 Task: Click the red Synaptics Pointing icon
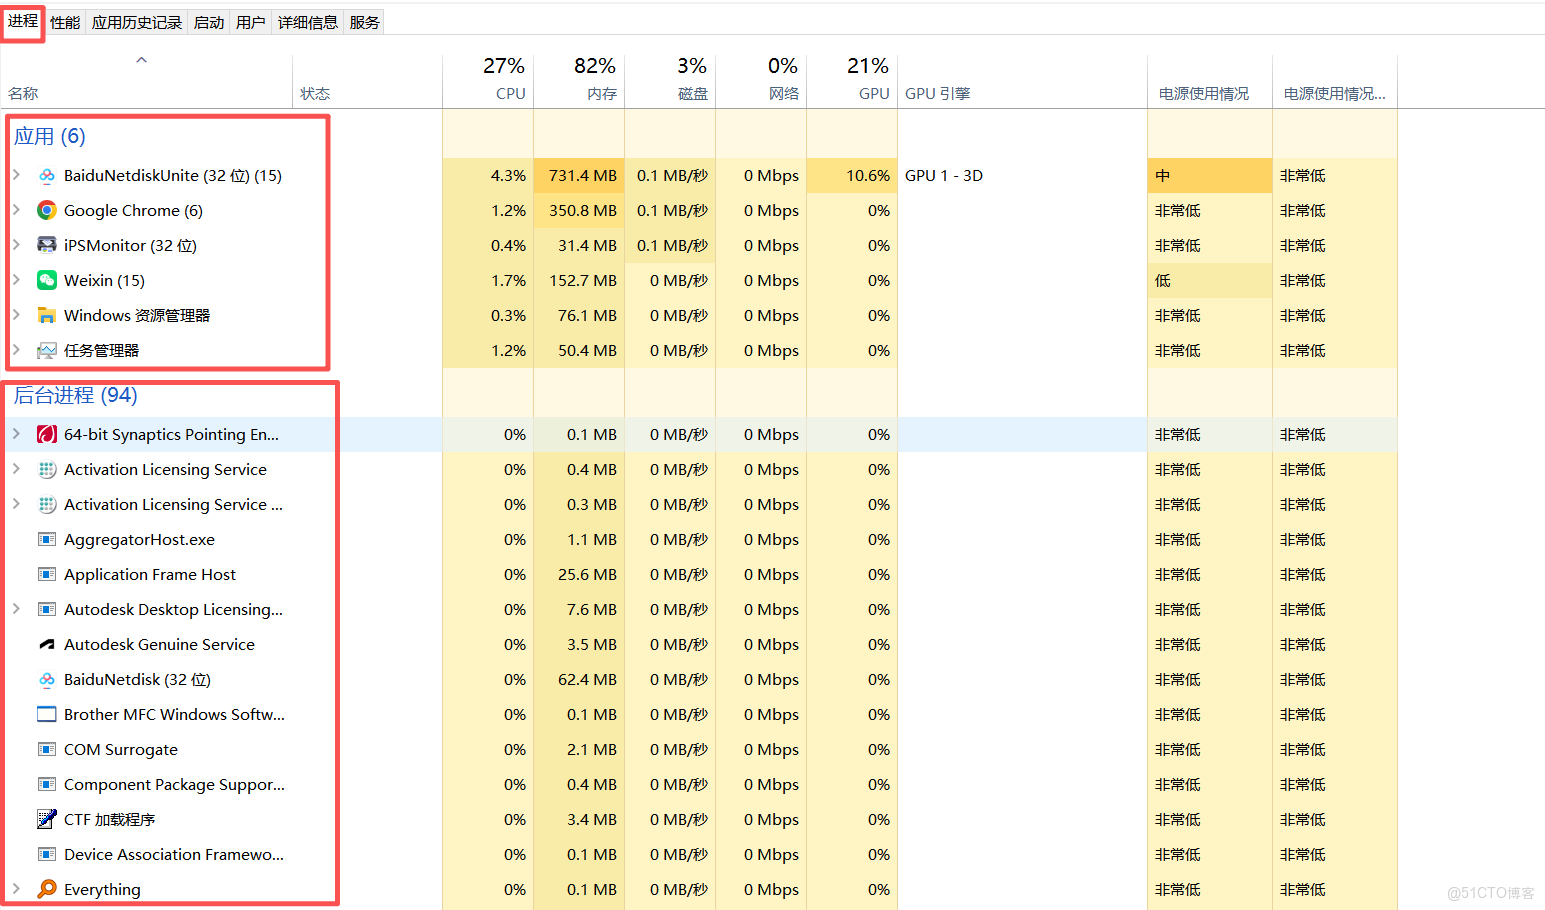[46, 435]
